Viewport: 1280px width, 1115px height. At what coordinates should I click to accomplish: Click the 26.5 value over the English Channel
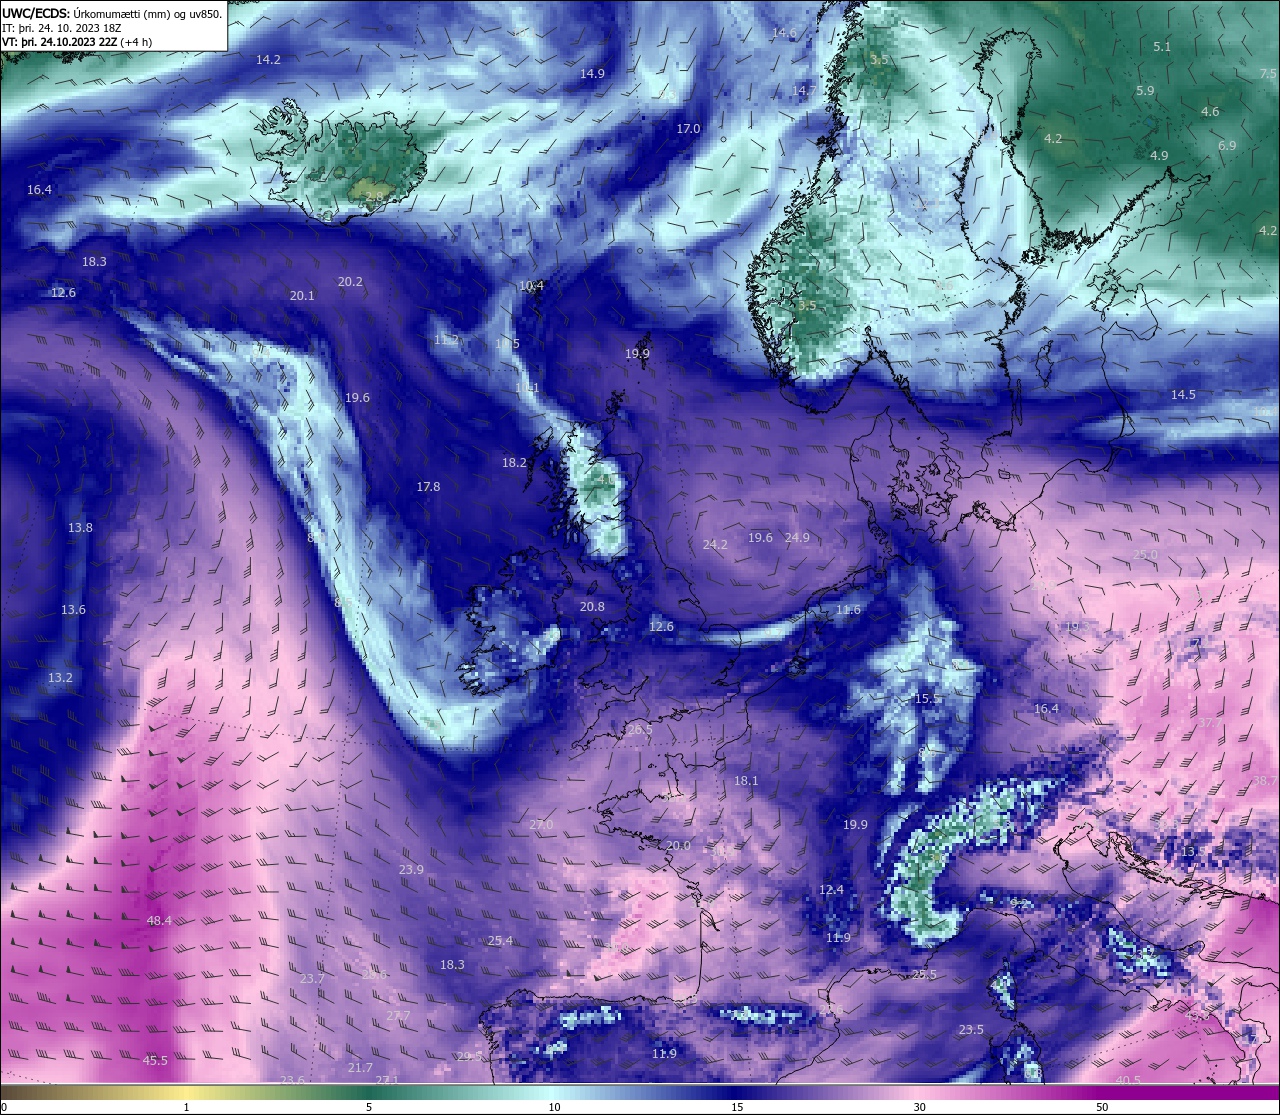[x=640, y=730]
